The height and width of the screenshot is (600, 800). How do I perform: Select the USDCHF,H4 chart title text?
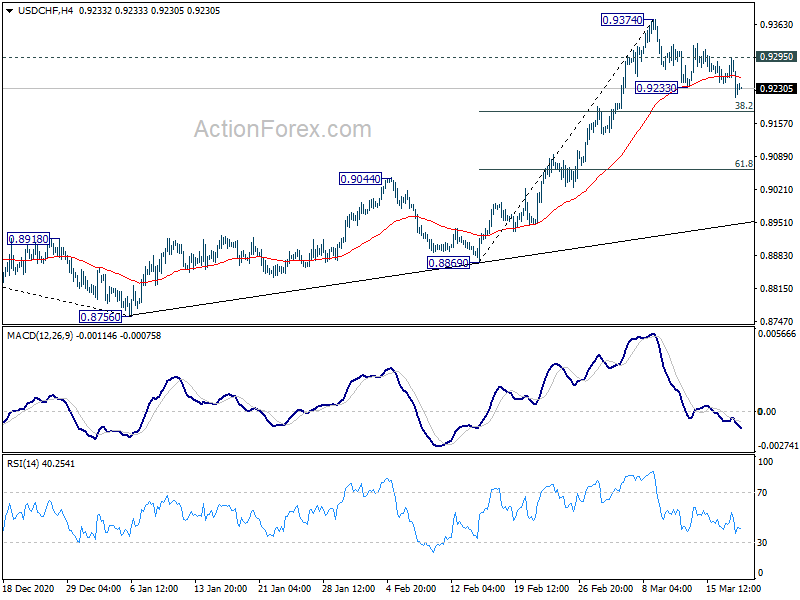(x=45, y=11)
